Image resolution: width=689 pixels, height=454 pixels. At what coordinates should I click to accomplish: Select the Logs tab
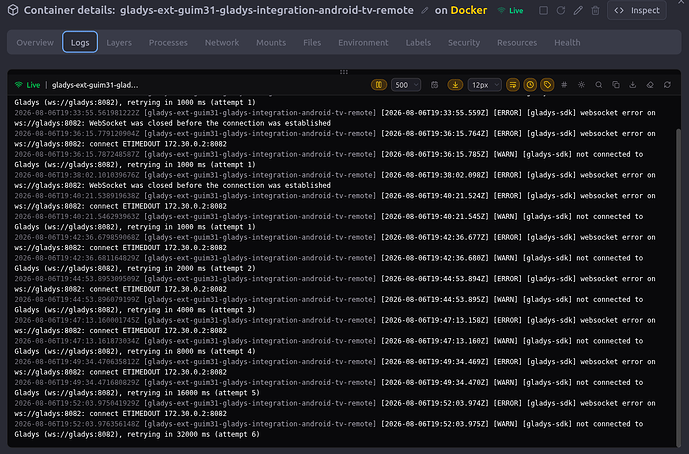click(80, 42)
